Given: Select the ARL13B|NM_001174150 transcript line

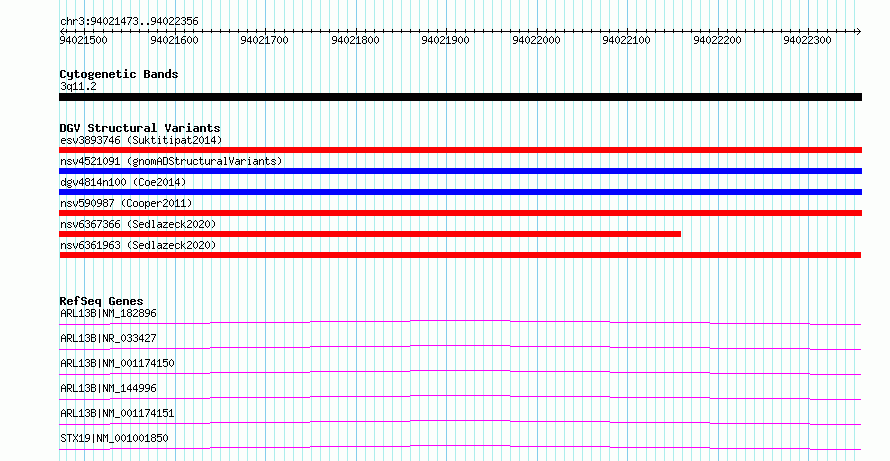Looking at the screenshot, I should [x=460, y=372].
